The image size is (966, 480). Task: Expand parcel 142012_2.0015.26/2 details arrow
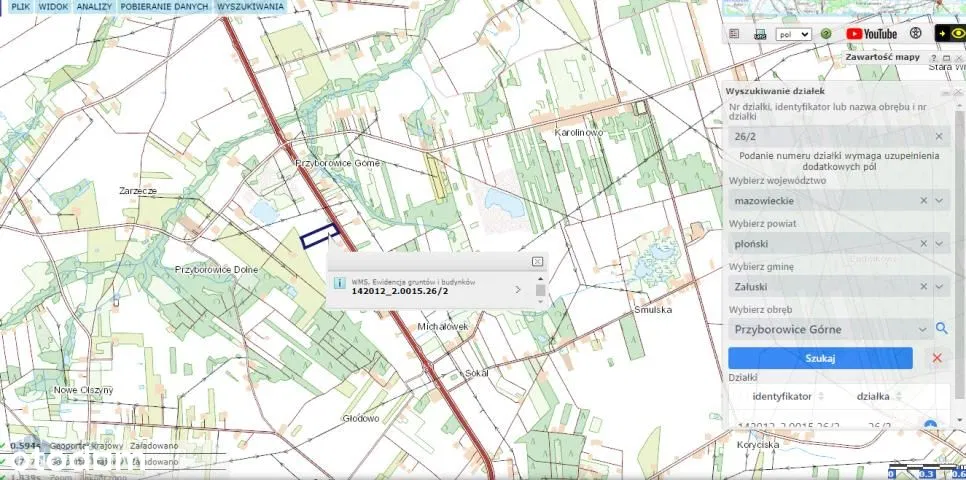[x=517, y=290]
